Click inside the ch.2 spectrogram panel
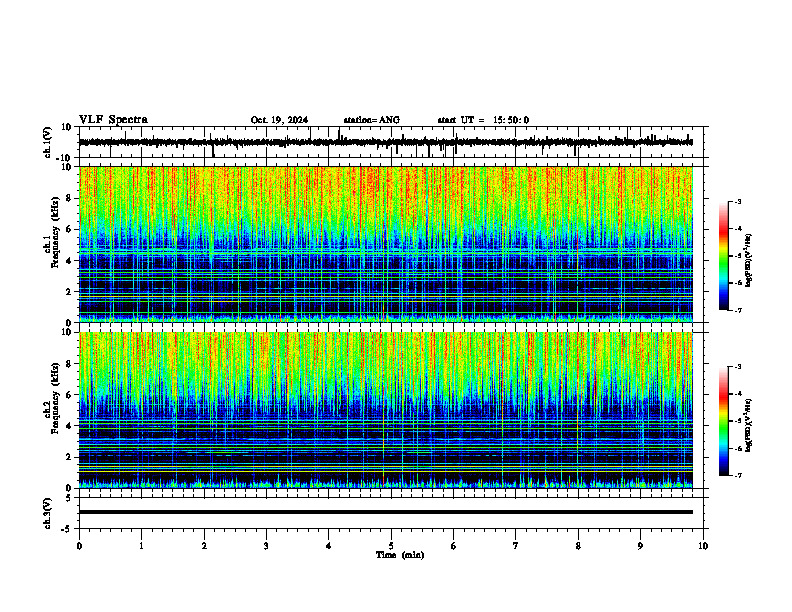792x612 pixels. pyautogui.click(x=386, y=410)
